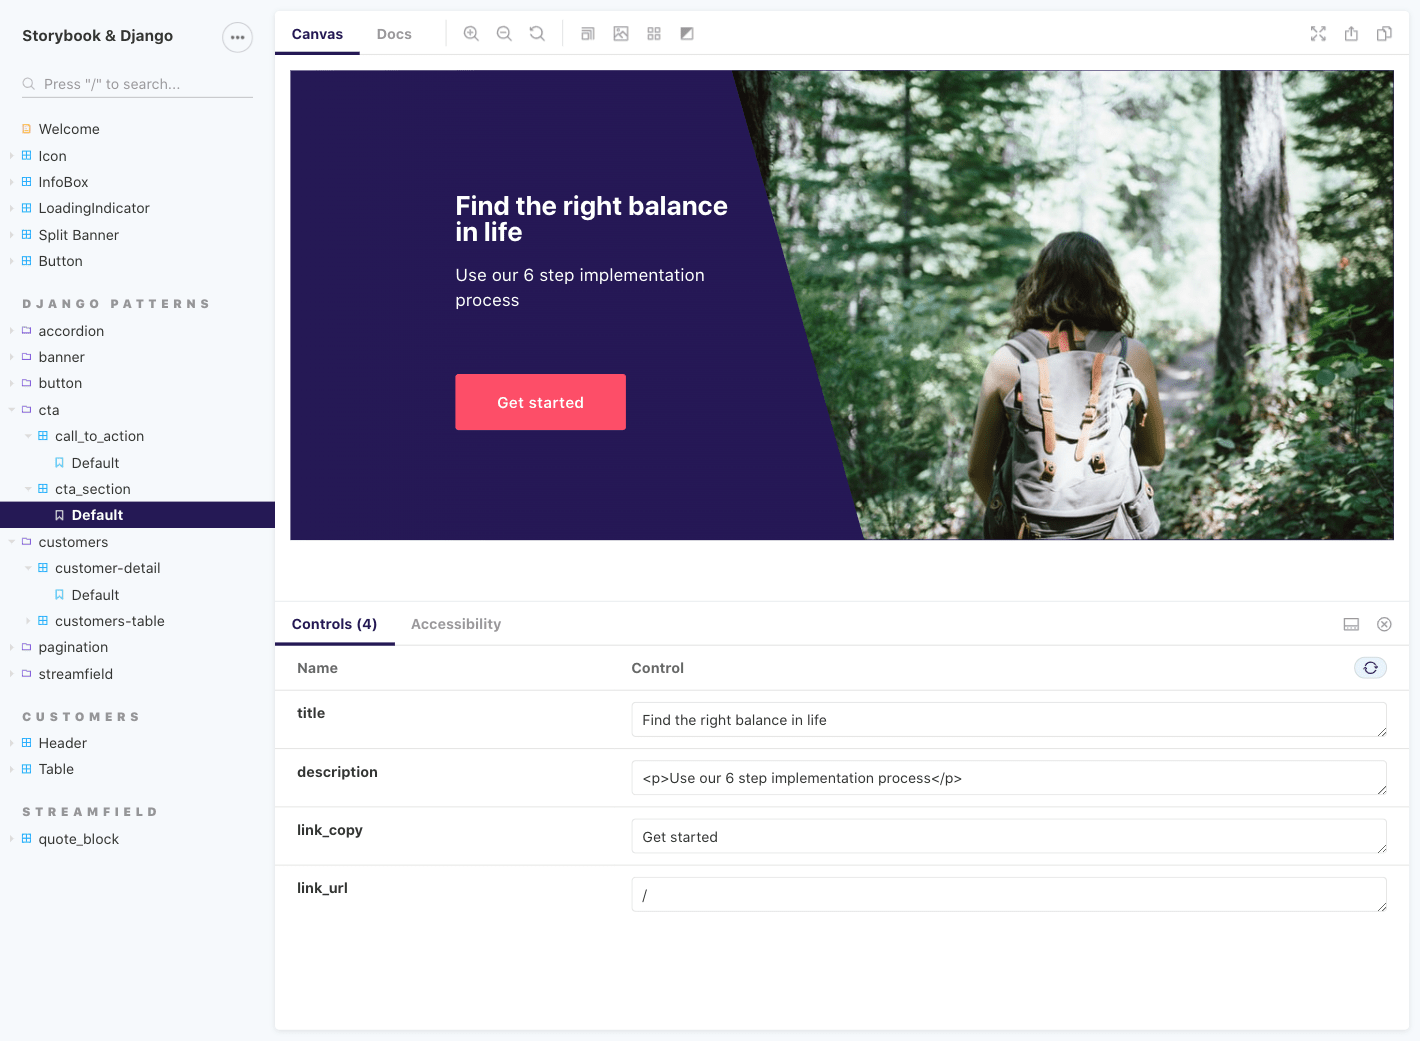Edit the title control field
The image size is (1420, 1041).
coord(1009,720)
